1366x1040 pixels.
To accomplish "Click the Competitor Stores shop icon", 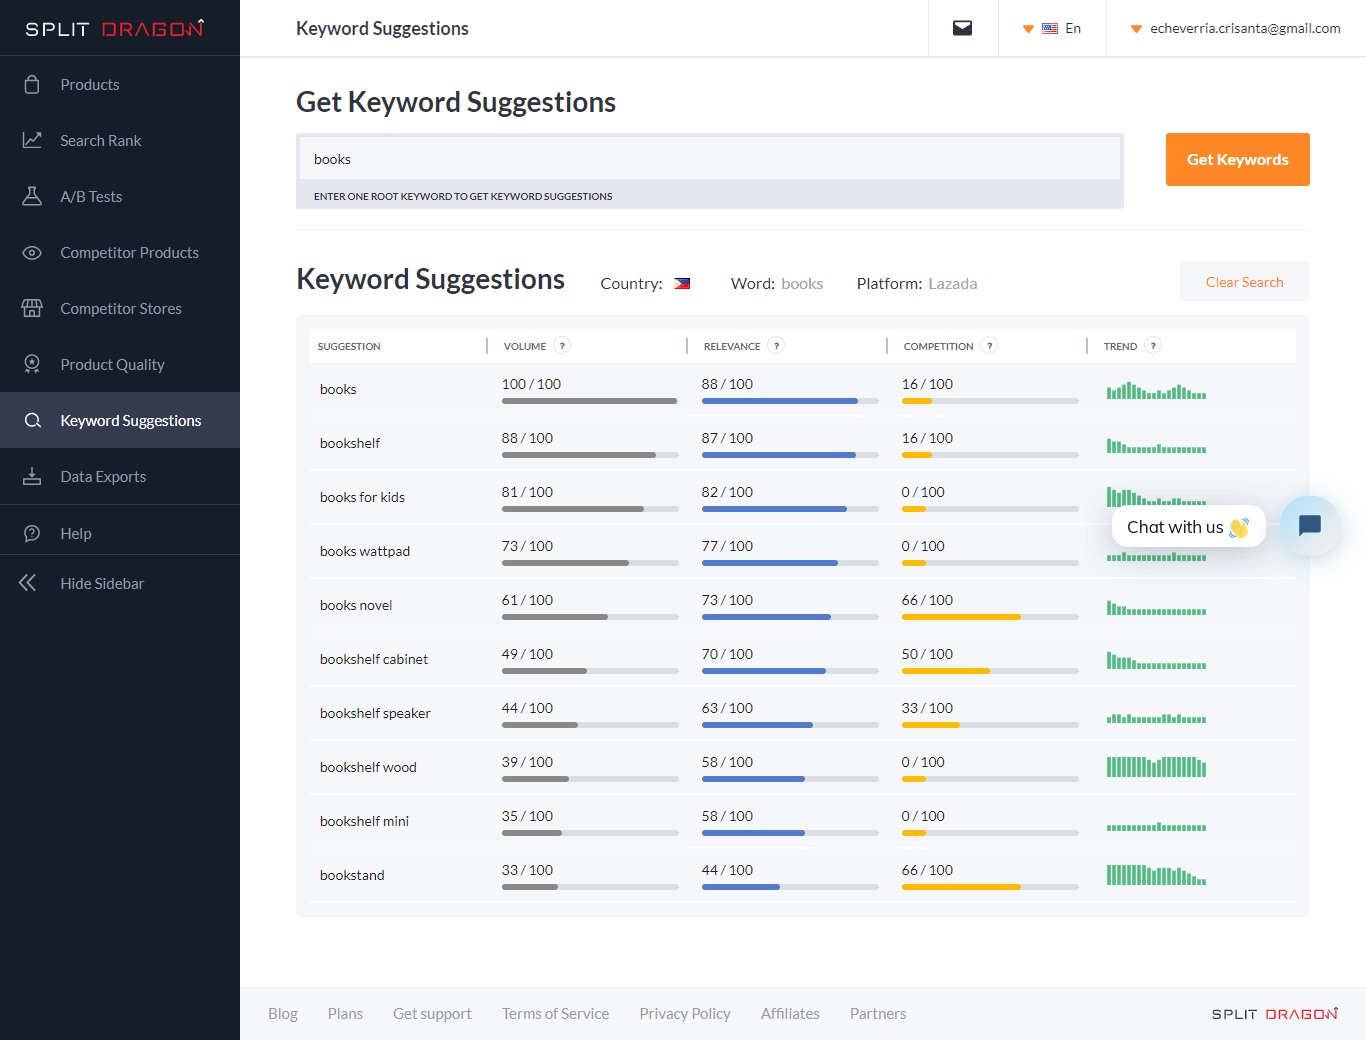I will point(32,308).
